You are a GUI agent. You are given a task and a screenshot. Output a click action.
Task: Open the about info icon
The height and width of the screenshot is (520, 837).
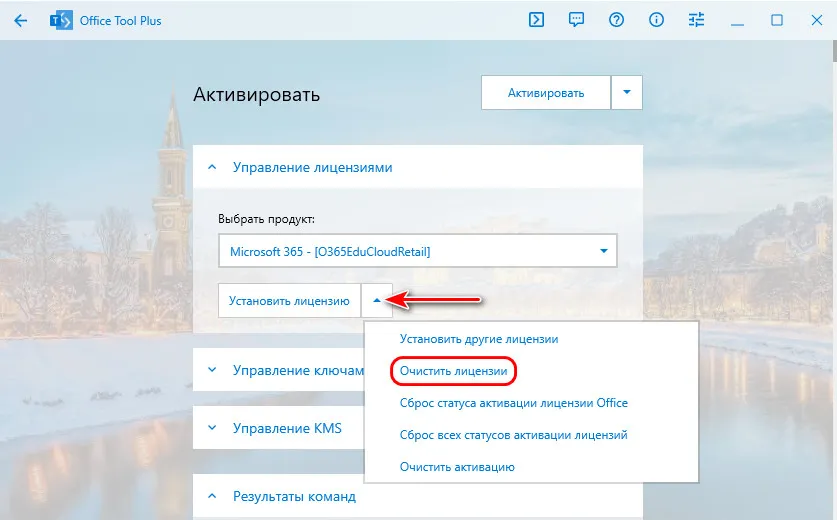[x=657, y=20]
